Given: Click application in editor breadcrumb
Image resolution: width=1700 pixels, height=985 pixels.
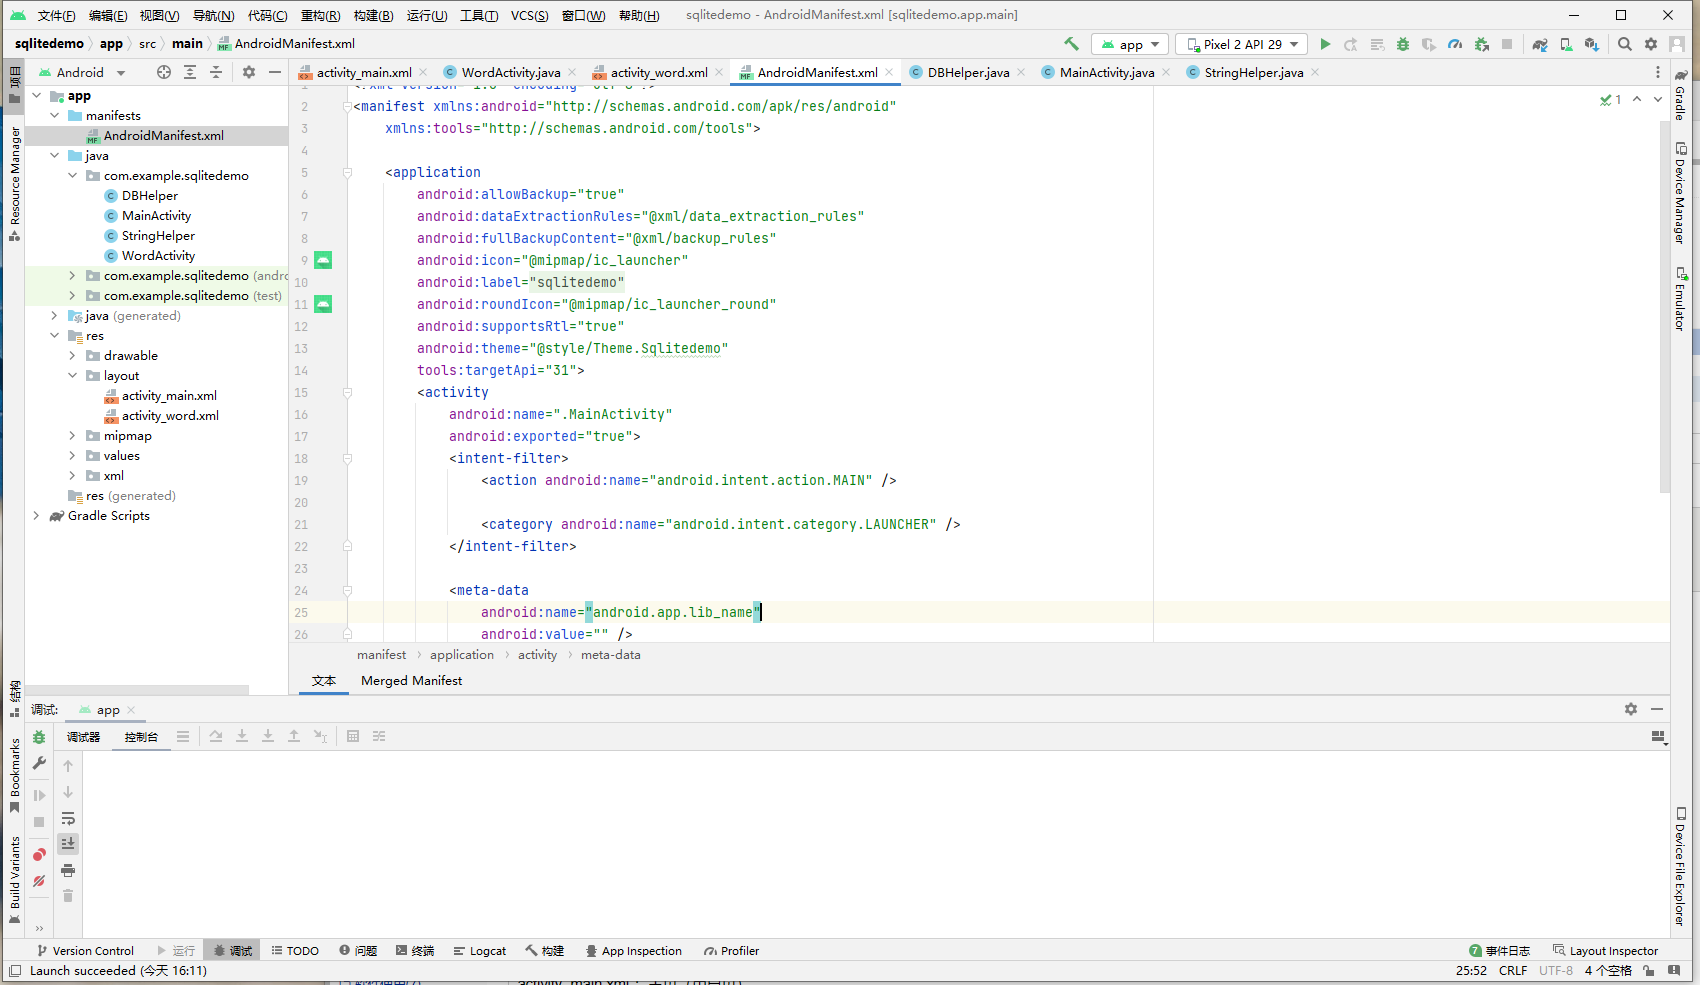Looking at the screenshot, I should click(462, 655).
